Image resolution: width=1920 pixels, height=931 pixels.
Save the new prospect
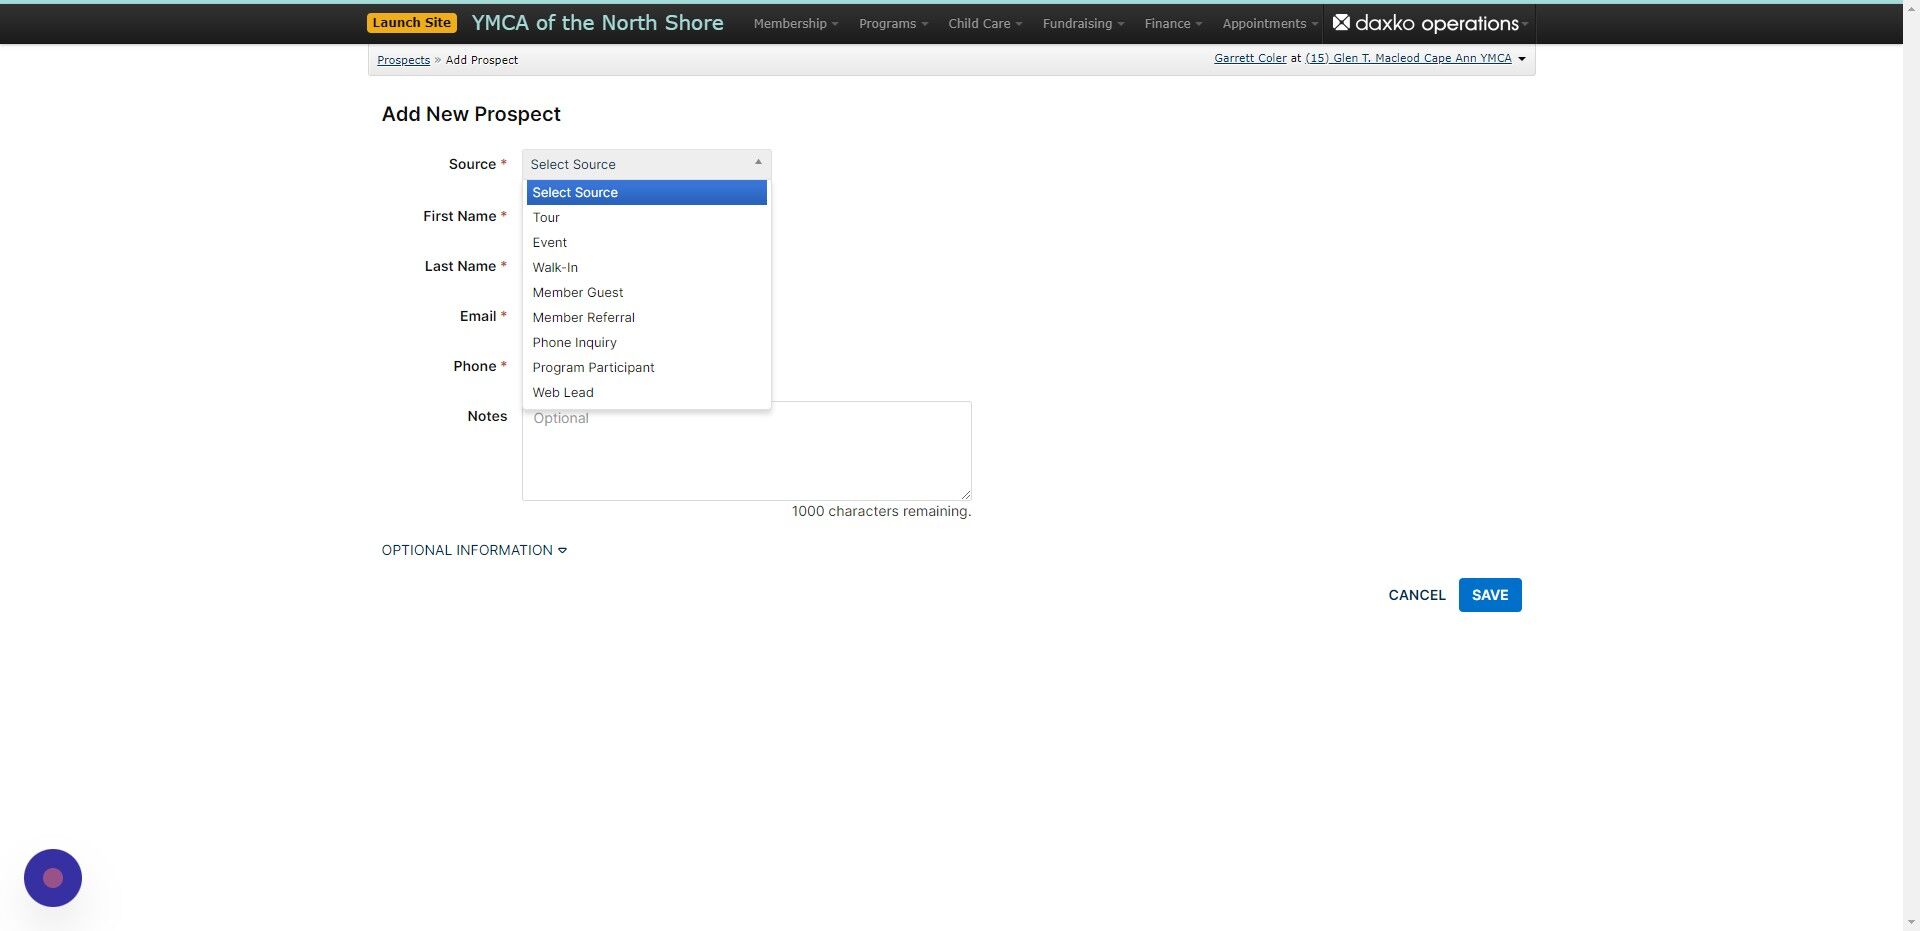click(1489, 594)
